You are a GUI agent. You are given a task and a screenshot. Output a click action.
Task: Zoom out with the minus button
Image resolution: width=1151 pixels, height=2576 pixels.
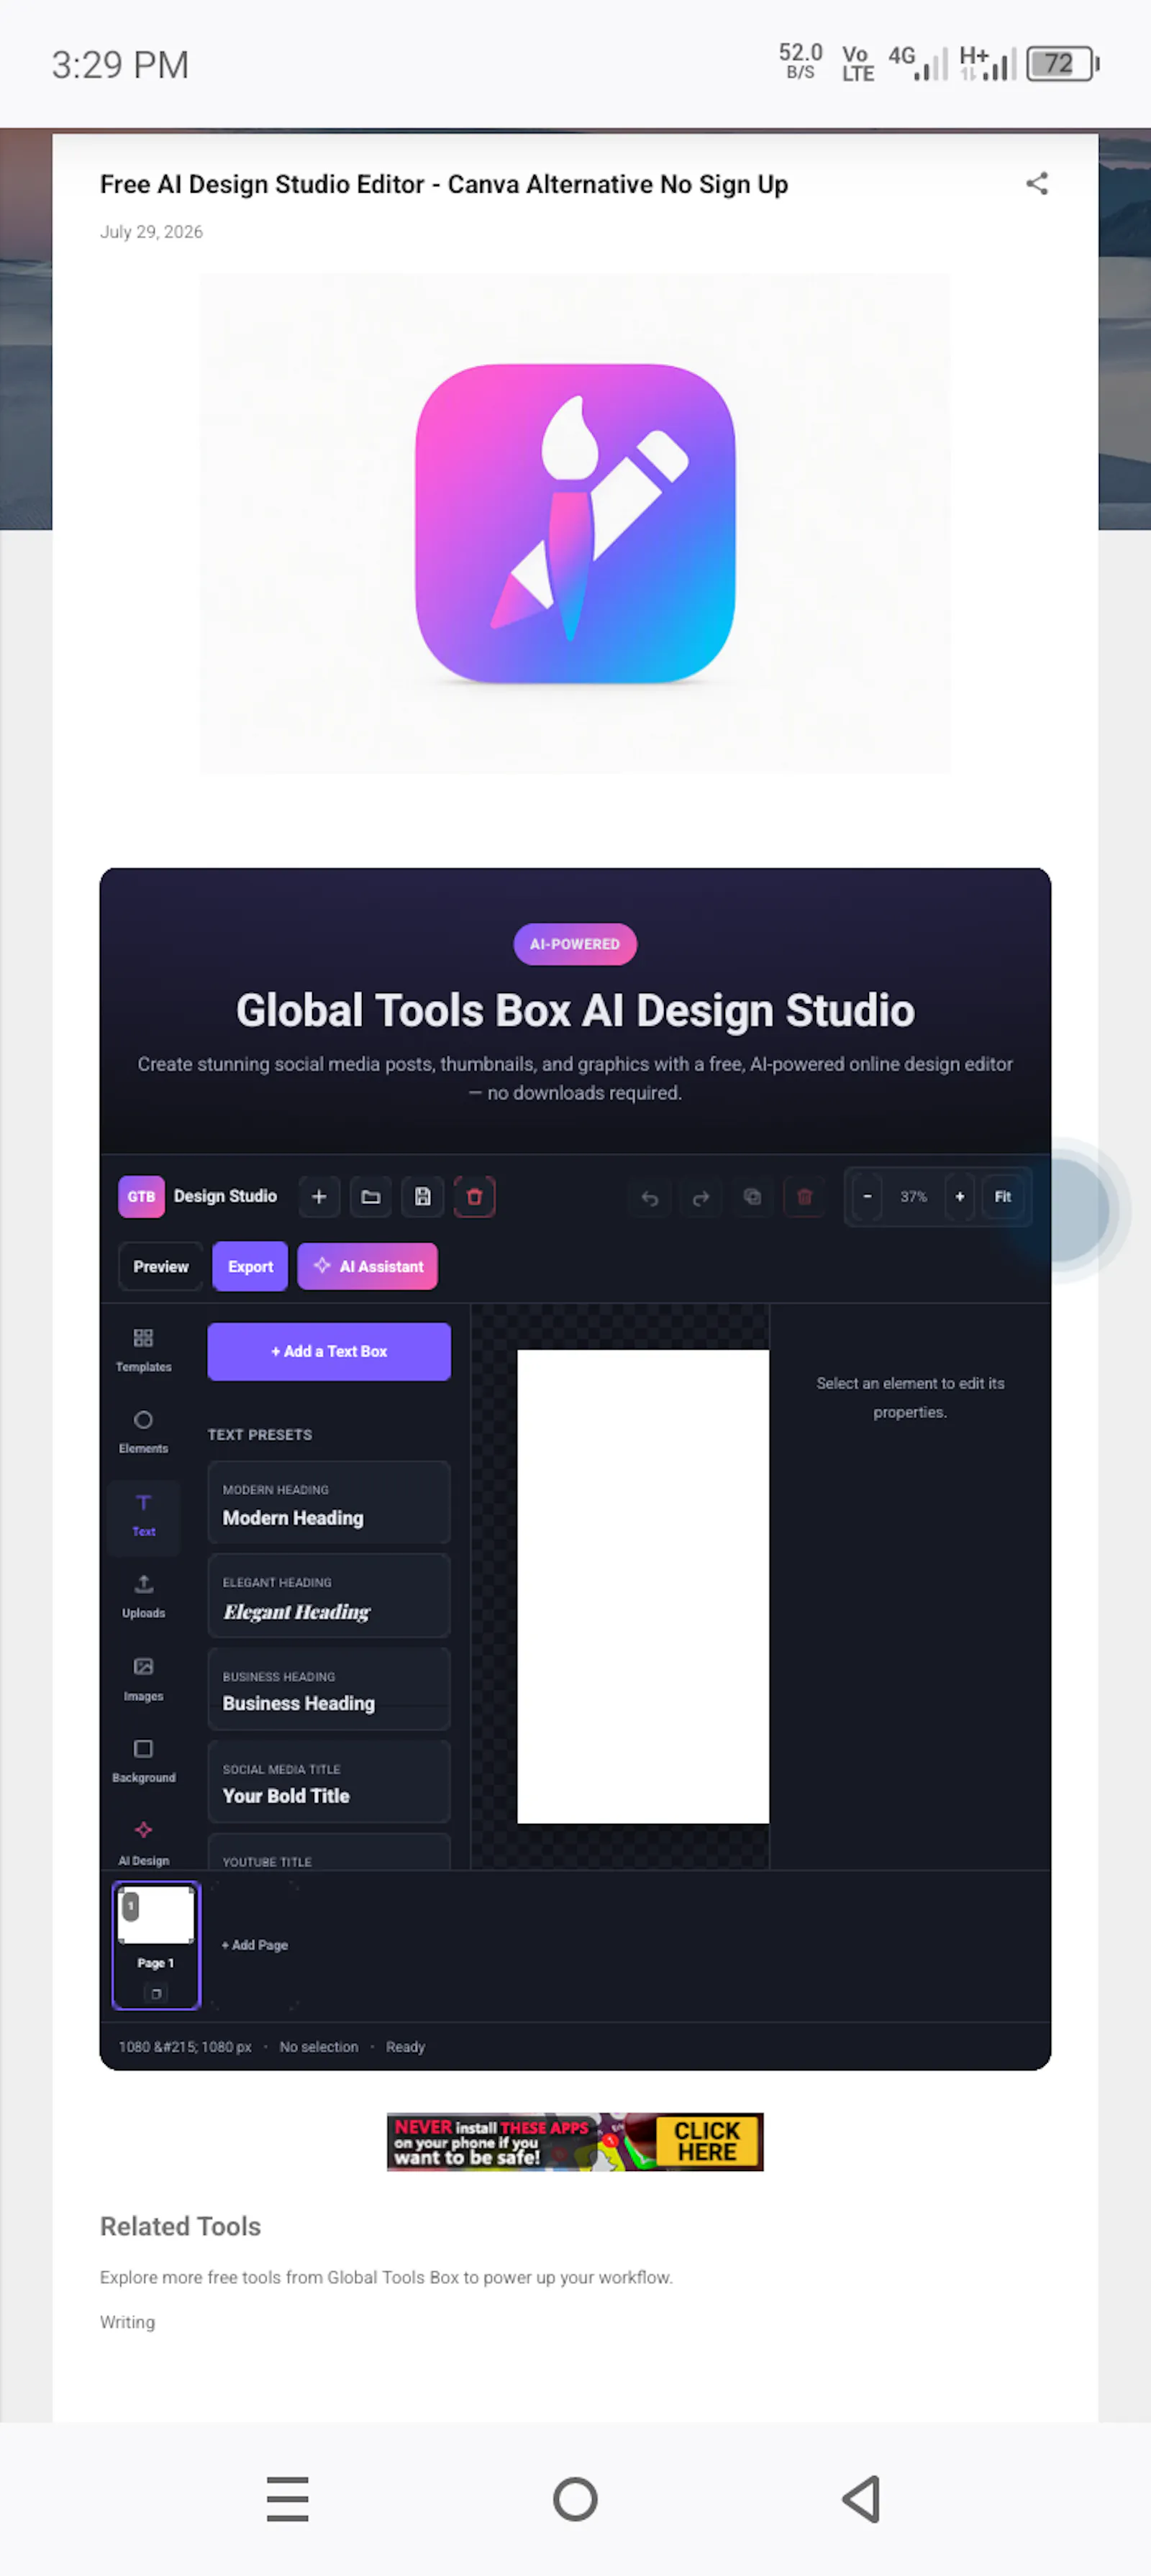[x=867, y=1197]
